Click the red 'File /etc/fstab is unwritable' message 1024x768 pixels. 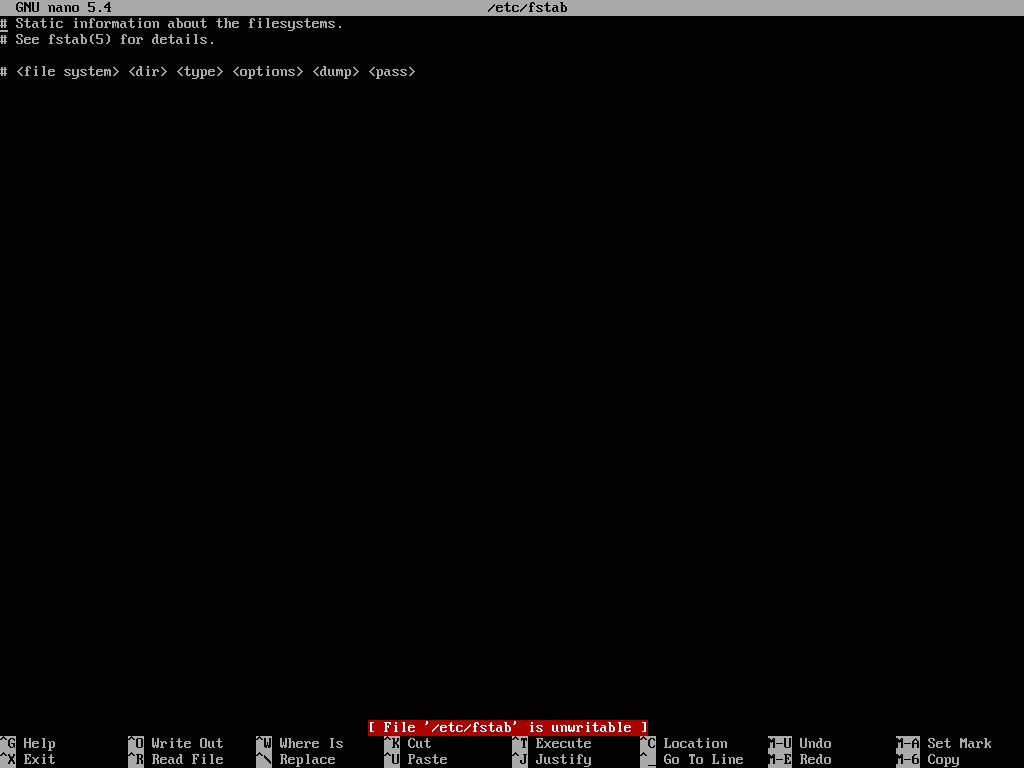point(508,728)
